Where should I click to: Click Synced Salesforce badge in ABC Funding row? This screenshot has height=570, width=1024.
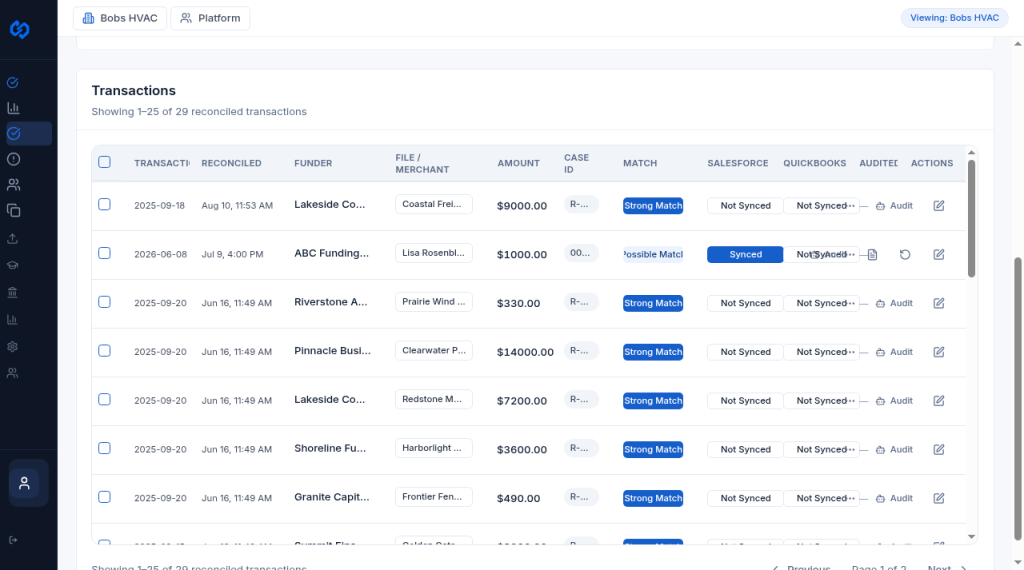tap(745, 255)
